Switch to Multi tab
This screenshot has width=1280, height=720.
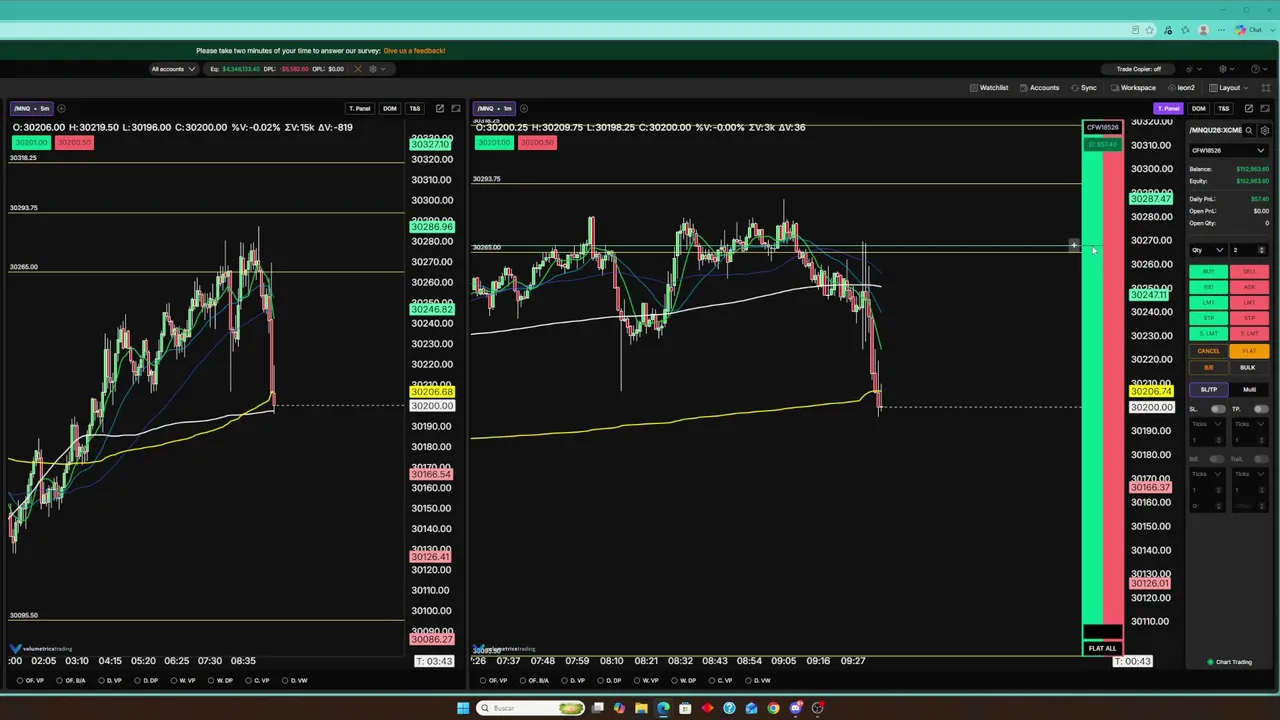tap(1249, 390)
